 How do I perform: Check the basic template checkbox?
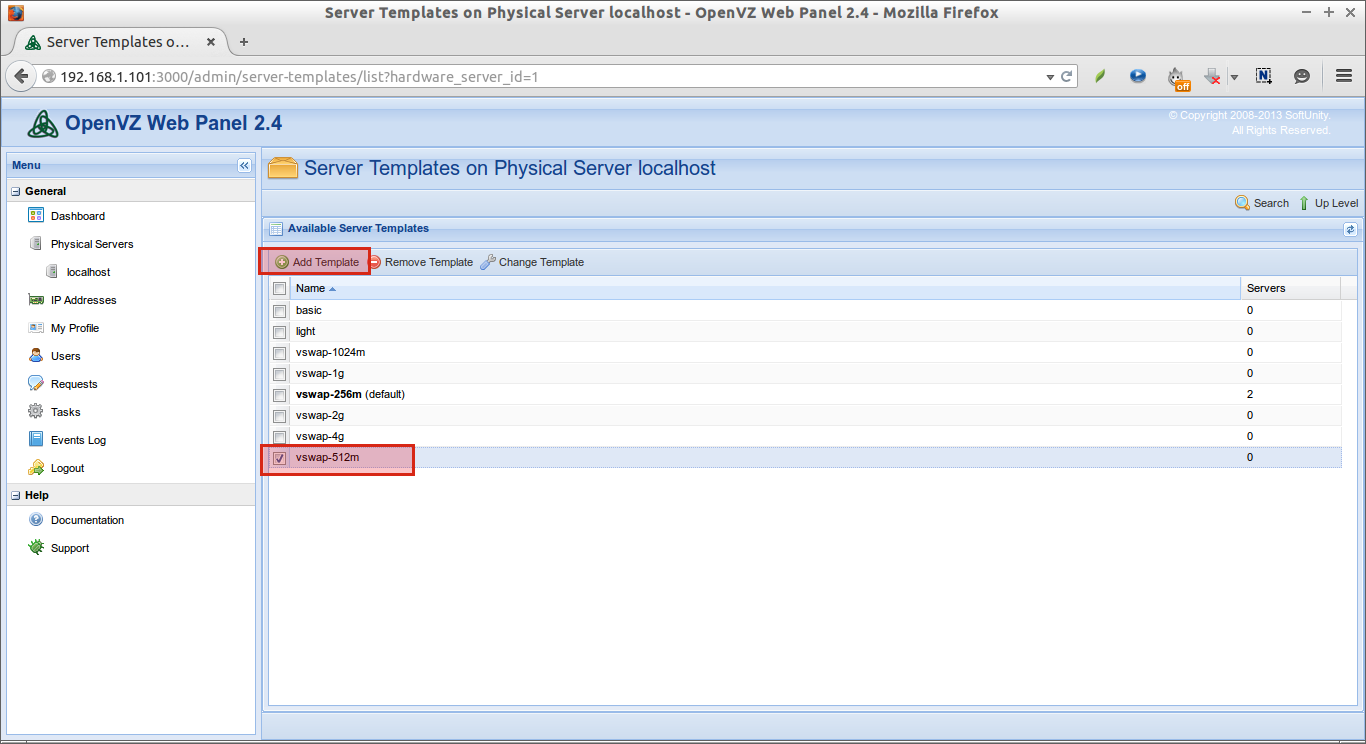coord(280,311)
